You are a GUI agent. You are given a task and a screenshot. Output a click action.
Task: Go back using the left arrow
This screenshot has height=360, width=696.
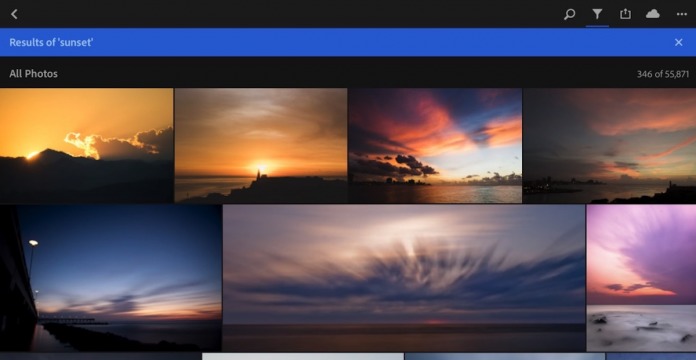14,14
